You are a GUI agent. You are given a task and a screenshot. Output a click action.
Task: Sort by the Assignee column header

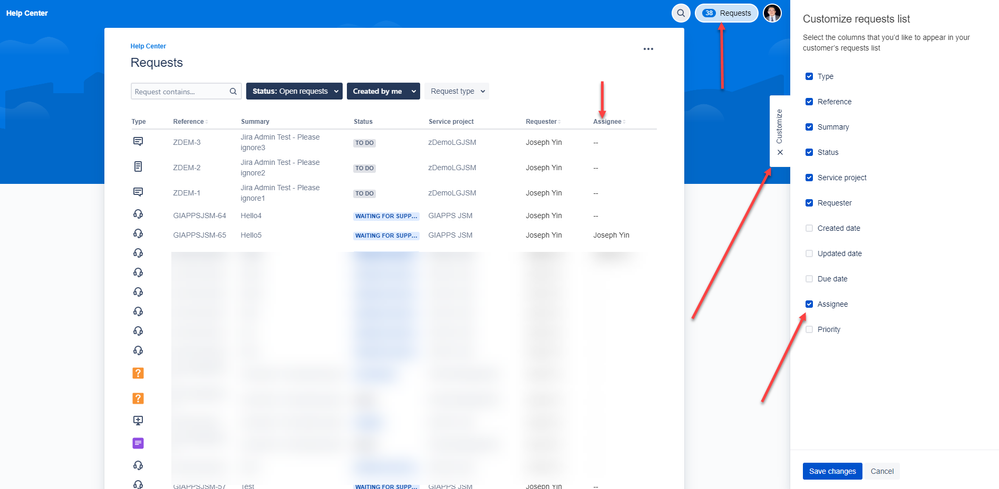click(x=608, y=122)
